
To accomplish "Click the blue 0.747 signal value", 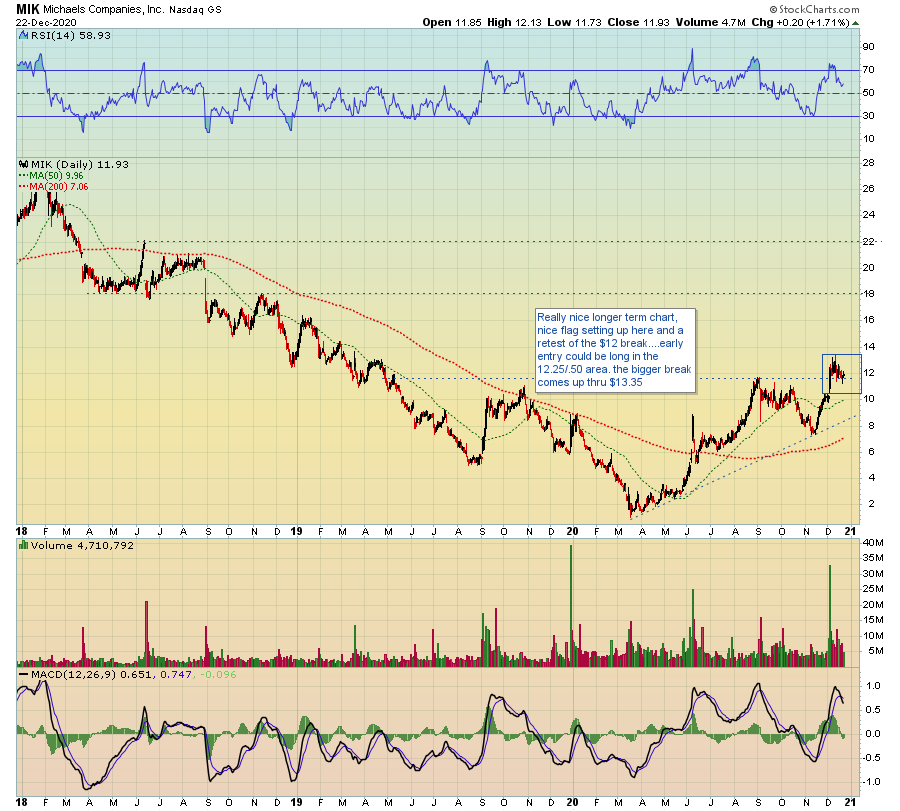I will [176, 674].
